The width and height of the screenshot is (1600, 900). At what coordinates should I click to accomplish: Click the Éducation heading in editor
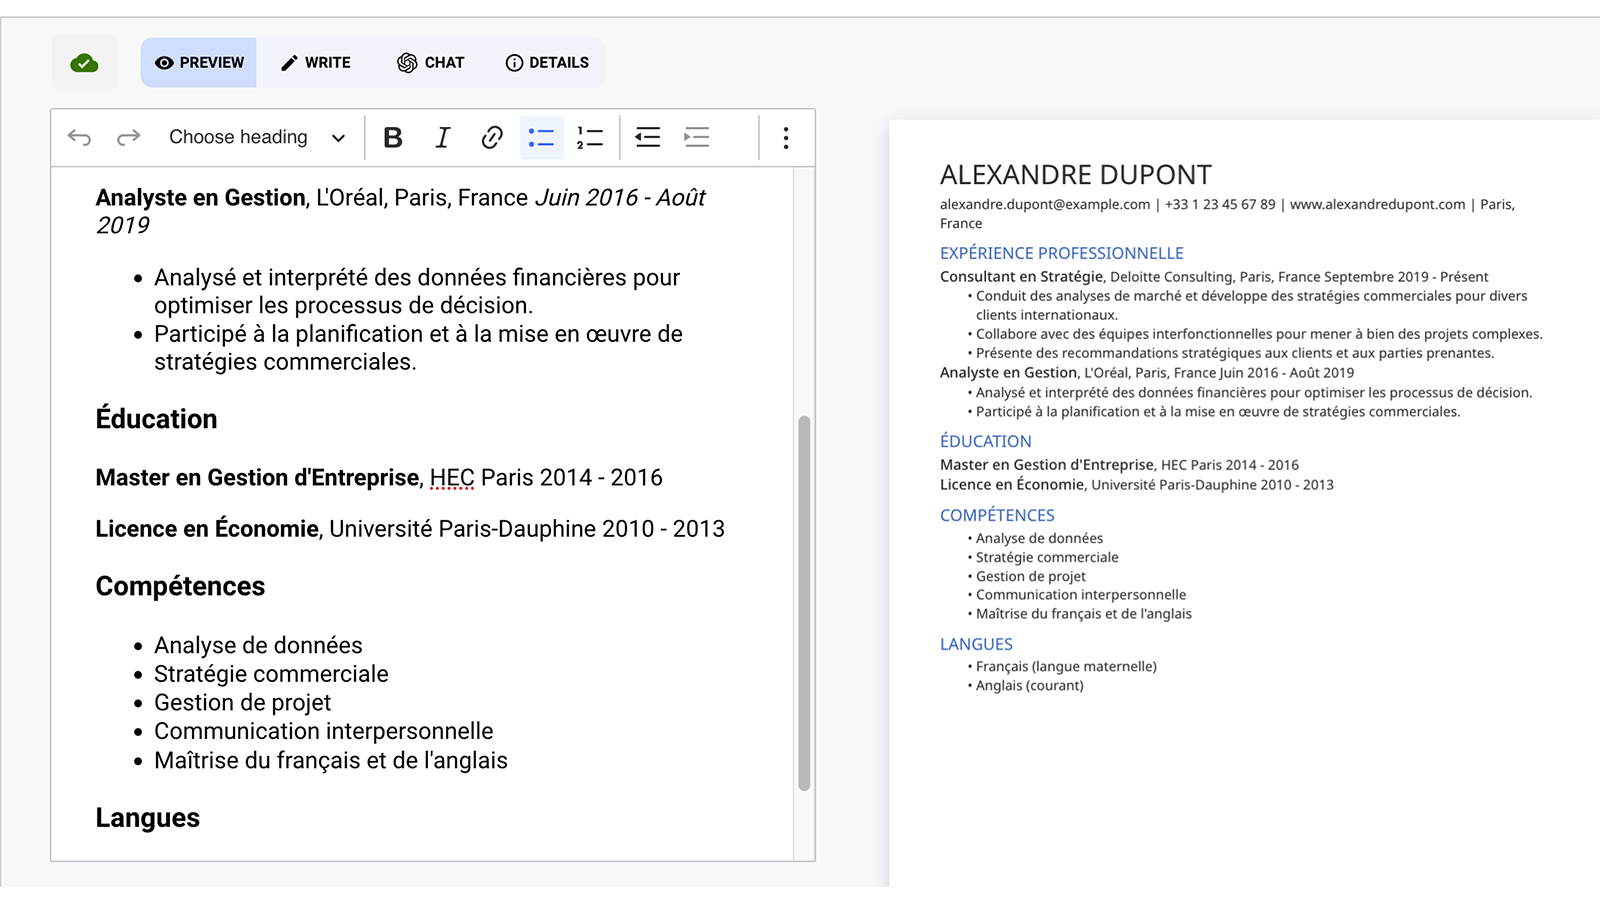(x=156, y=419)
